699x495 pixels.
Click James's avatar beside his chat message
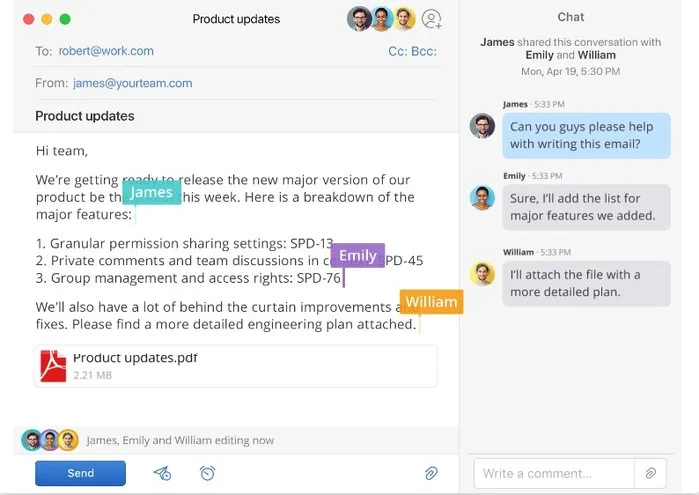[482, 125]
